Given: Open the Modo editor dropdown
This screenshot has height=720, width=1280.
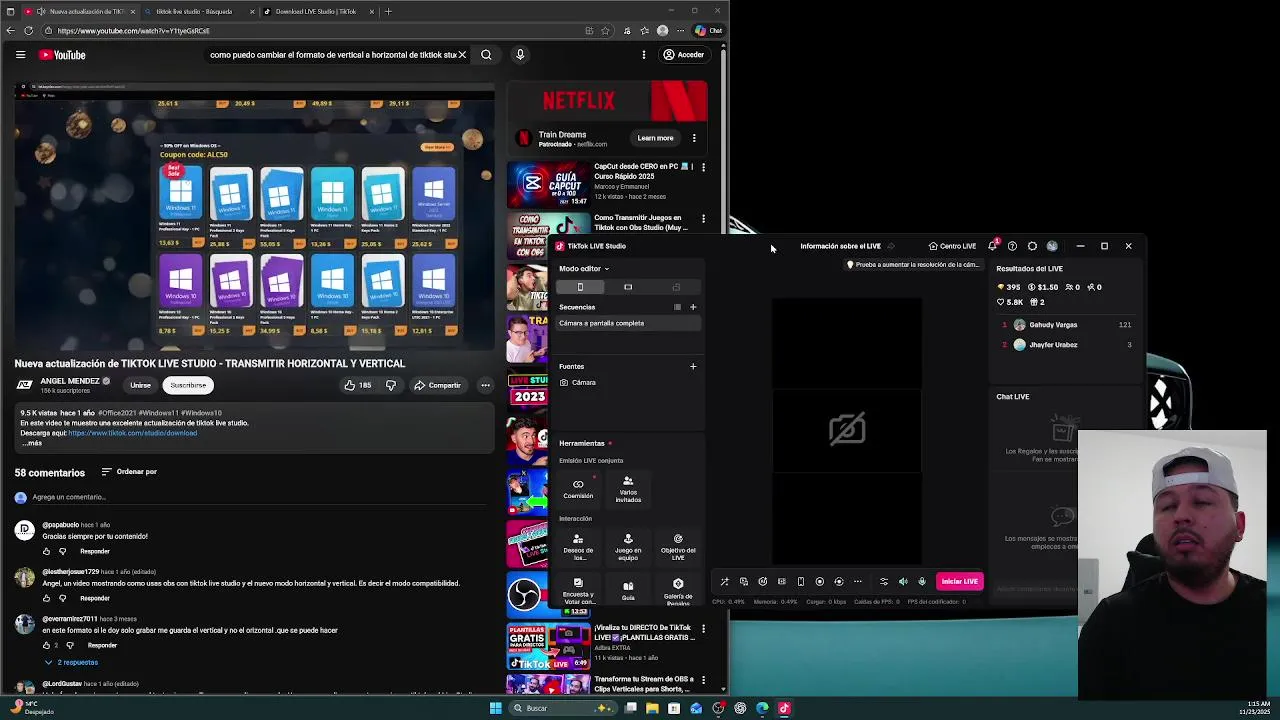Looking at the screenshot, I should (584, 268).
